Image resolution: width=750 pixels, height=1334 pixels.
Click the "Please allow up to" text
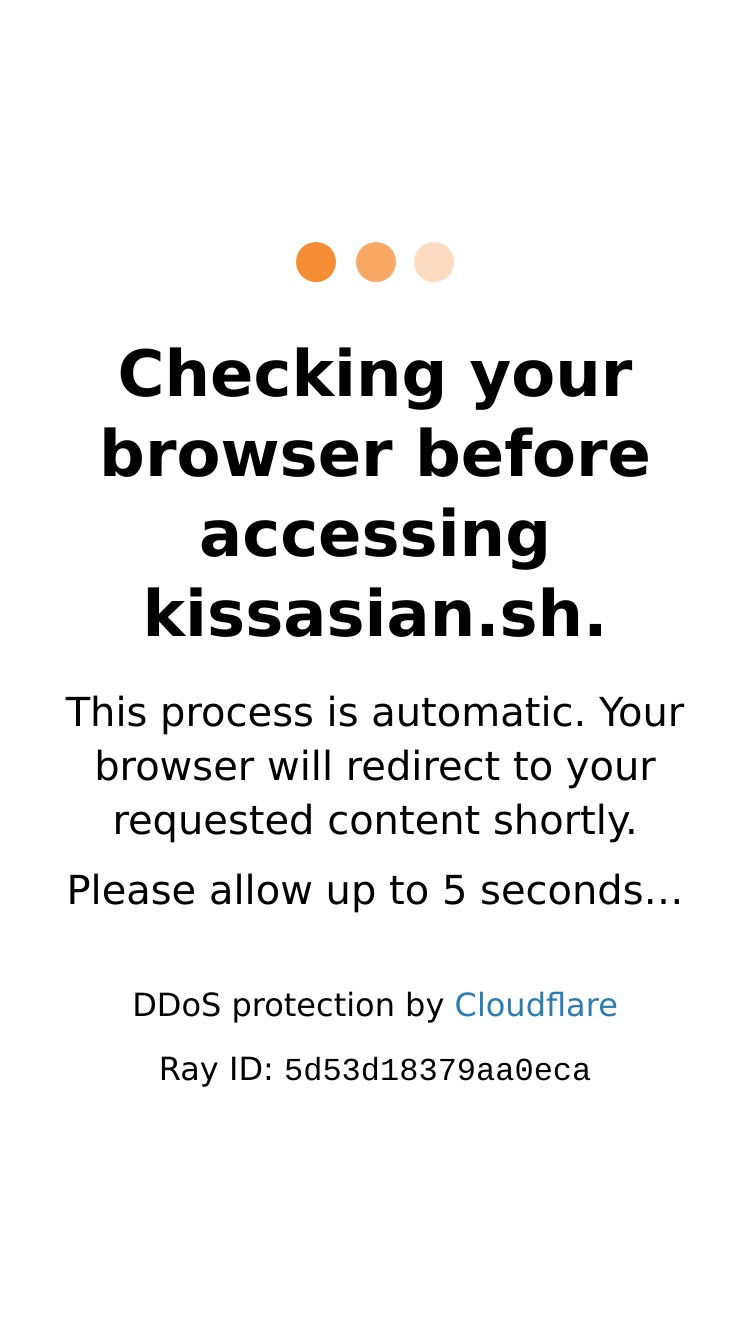[x=250, y=892]
